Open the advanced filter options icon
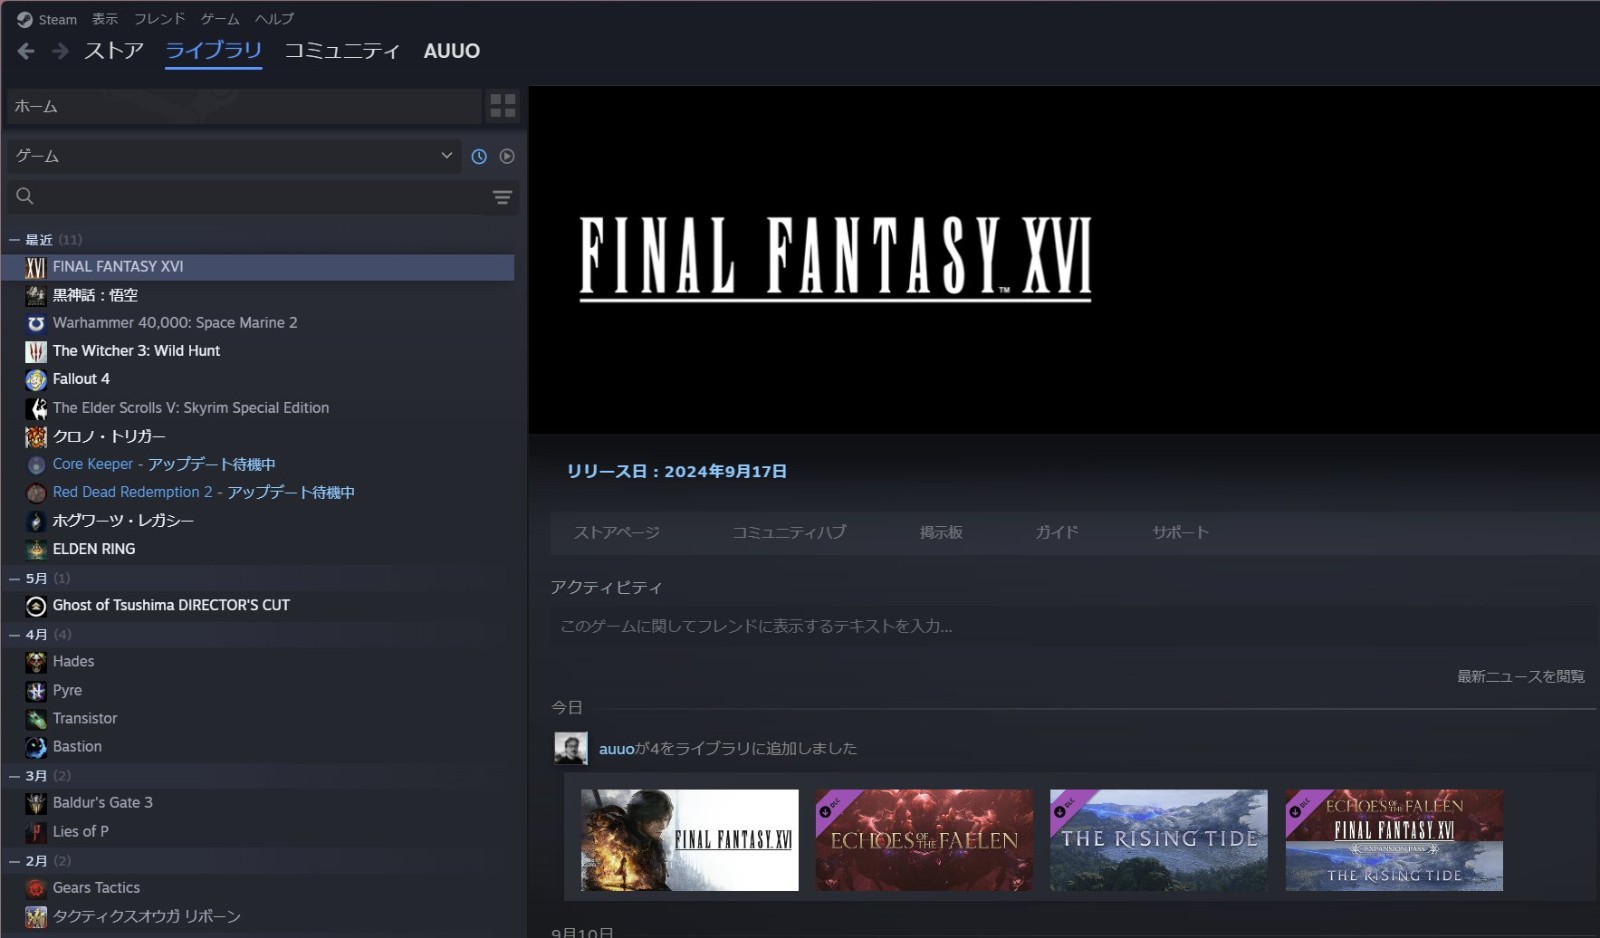The image size is (1600, 938). coord(501,197)
